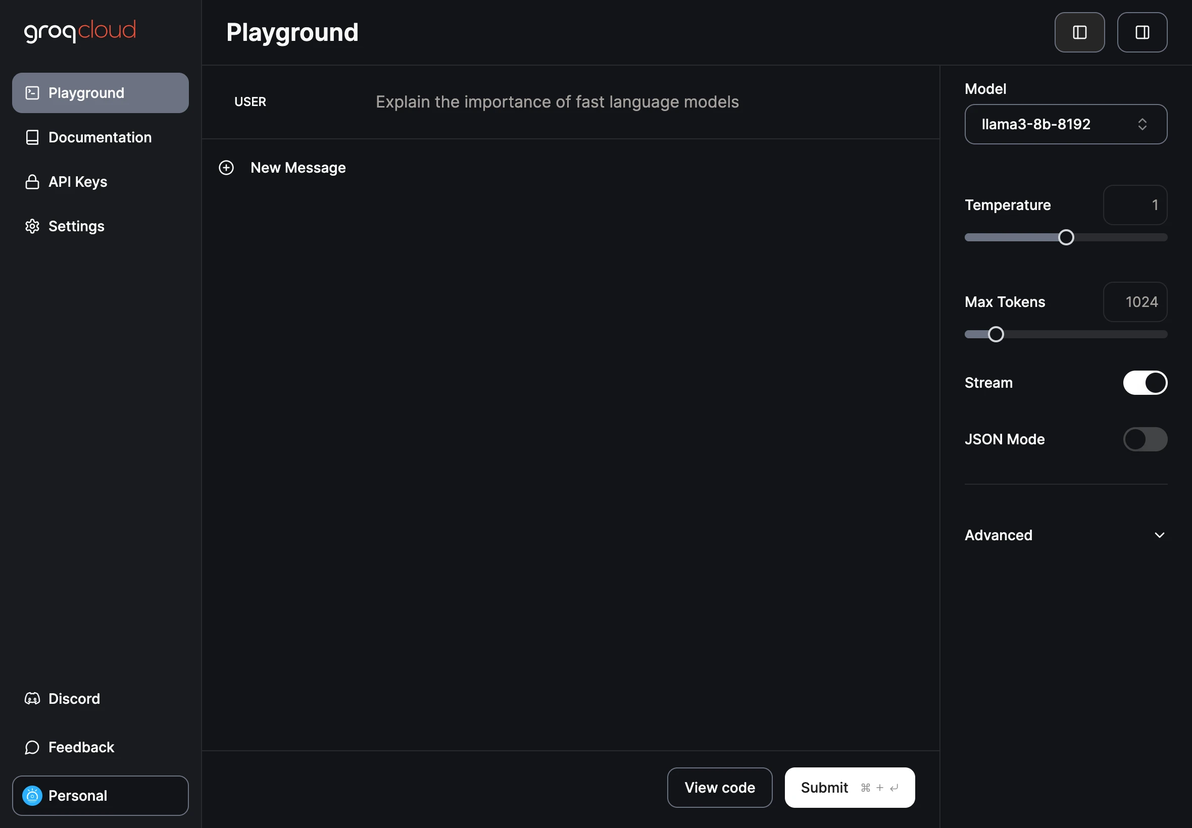Click the plus icon beside New Message
1192x828 pixels.
227,167
